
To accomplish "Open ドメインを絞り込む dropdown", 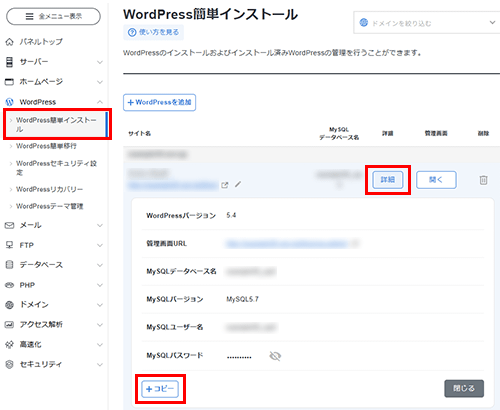I will point(427,23).
